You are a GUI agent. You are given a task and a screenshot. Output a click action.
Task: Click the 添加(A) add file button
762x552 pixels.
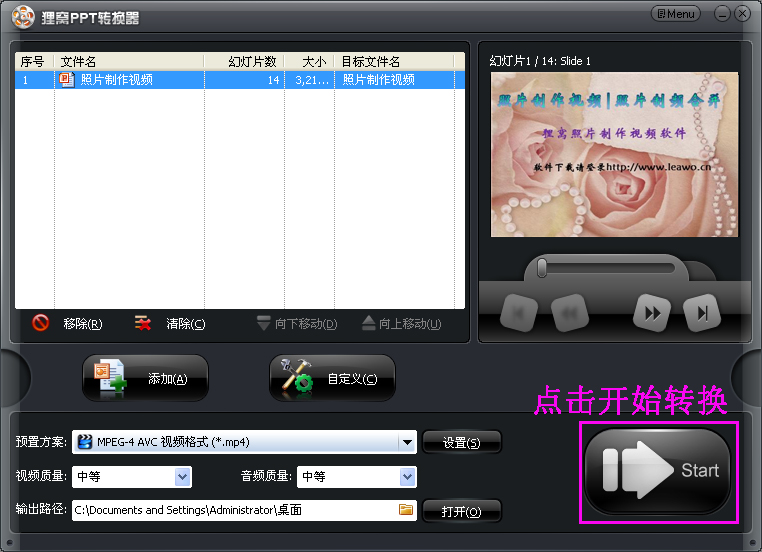click(145, 378)
